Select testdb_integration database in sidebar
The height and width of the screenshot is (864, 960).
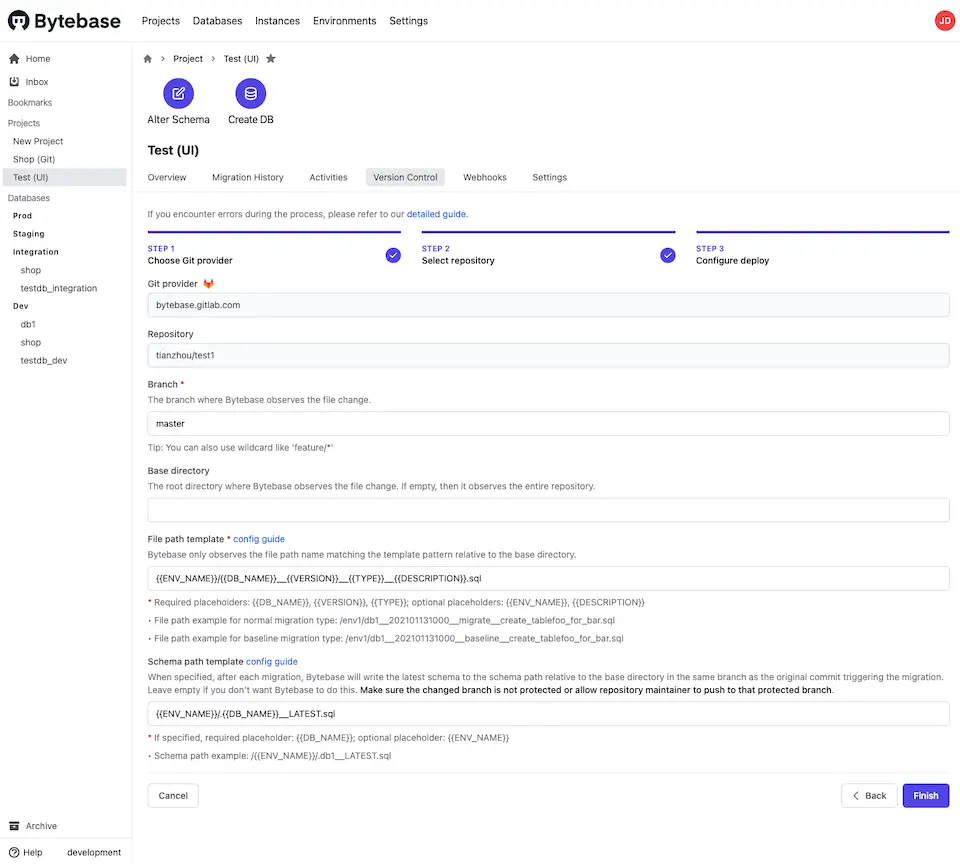59,288
